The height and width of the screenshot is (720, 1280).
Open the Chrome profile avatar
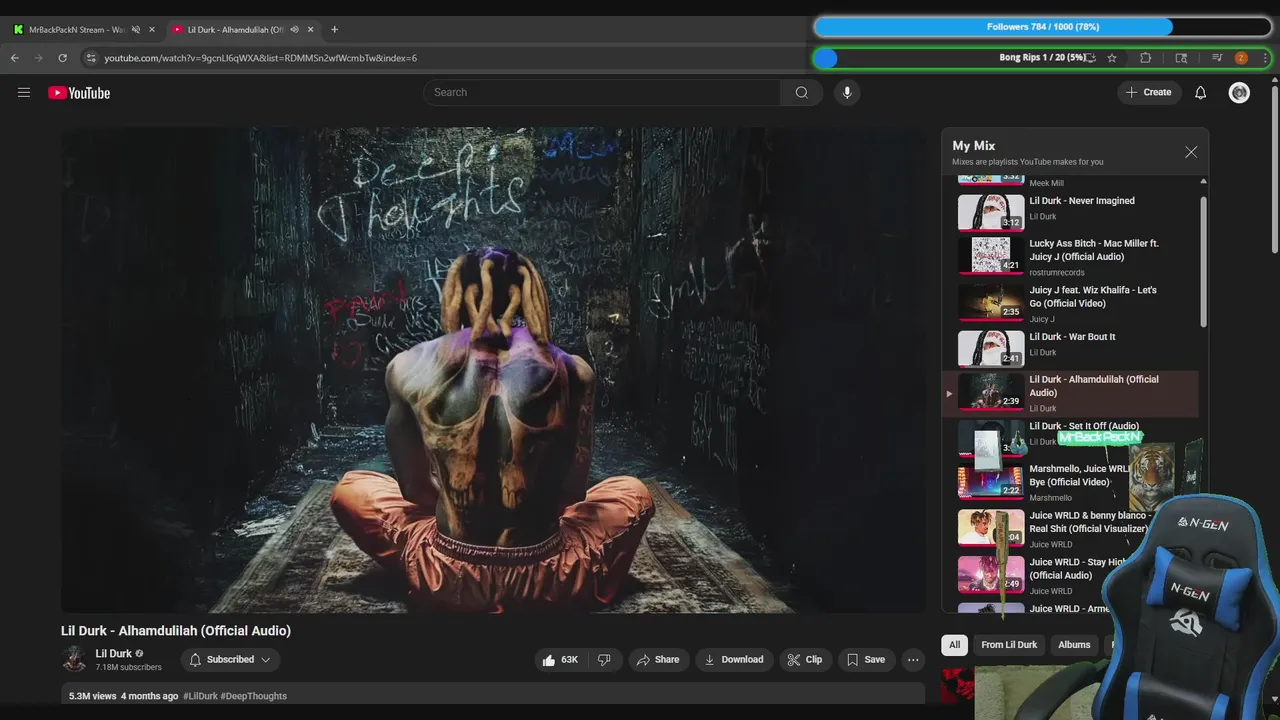pyautogui.click(x=1241, y=58)
